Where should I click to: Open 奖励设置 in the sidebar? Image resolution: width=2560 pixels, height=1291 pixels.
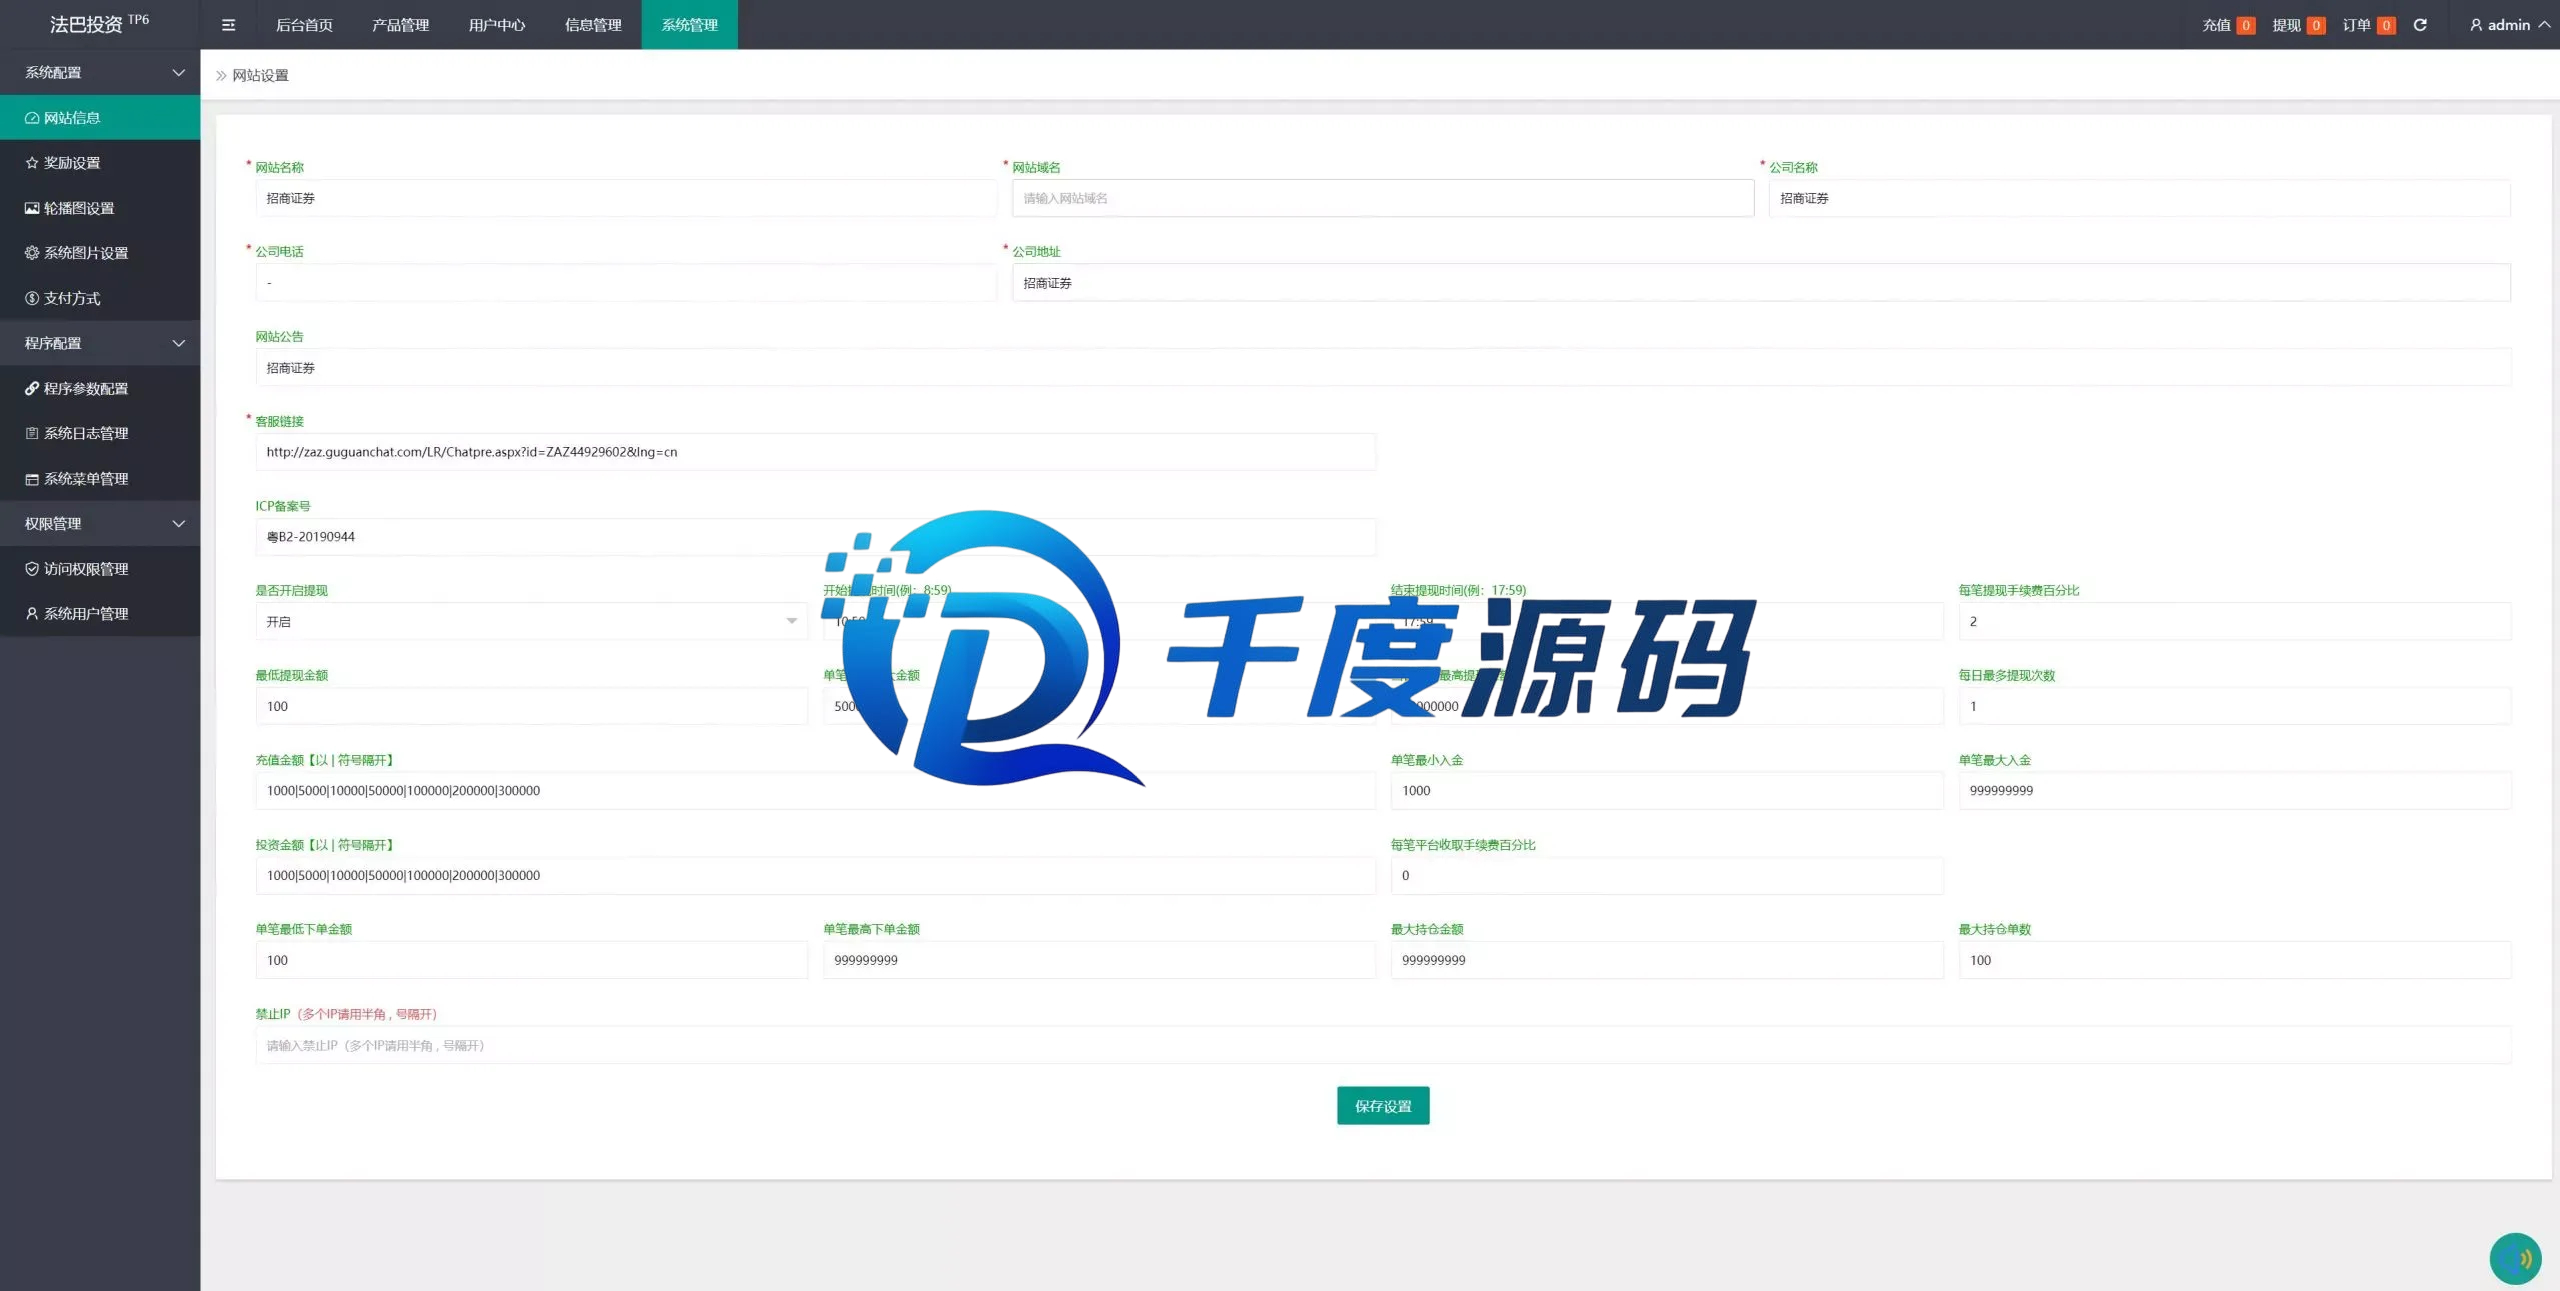(x=100, y=162)
